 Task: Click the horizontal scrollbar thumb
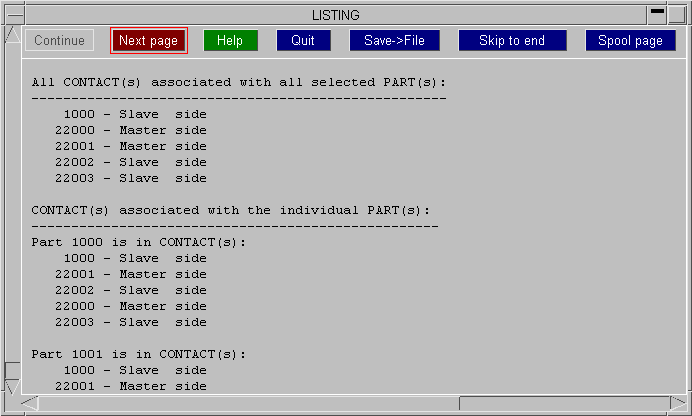point(564,403)
